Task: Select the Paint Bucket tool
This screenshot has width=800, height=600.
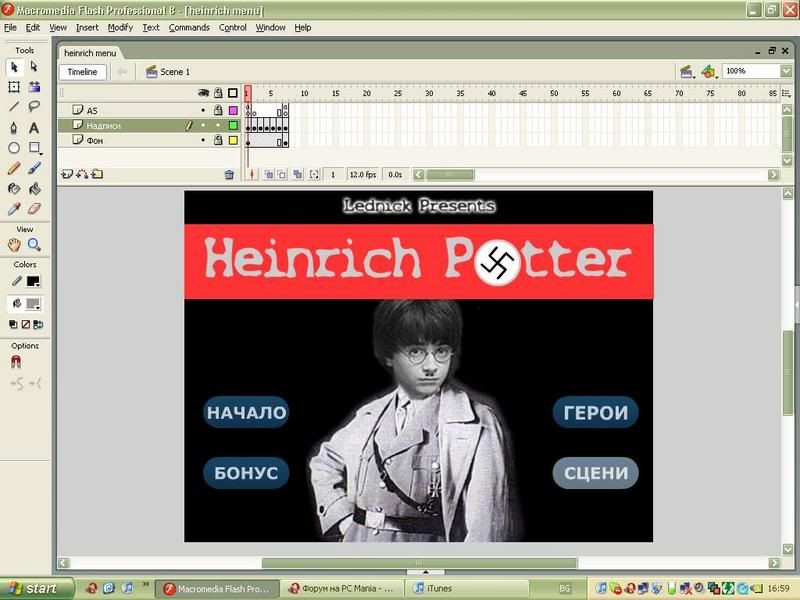Action: click(x=34, y=189)
